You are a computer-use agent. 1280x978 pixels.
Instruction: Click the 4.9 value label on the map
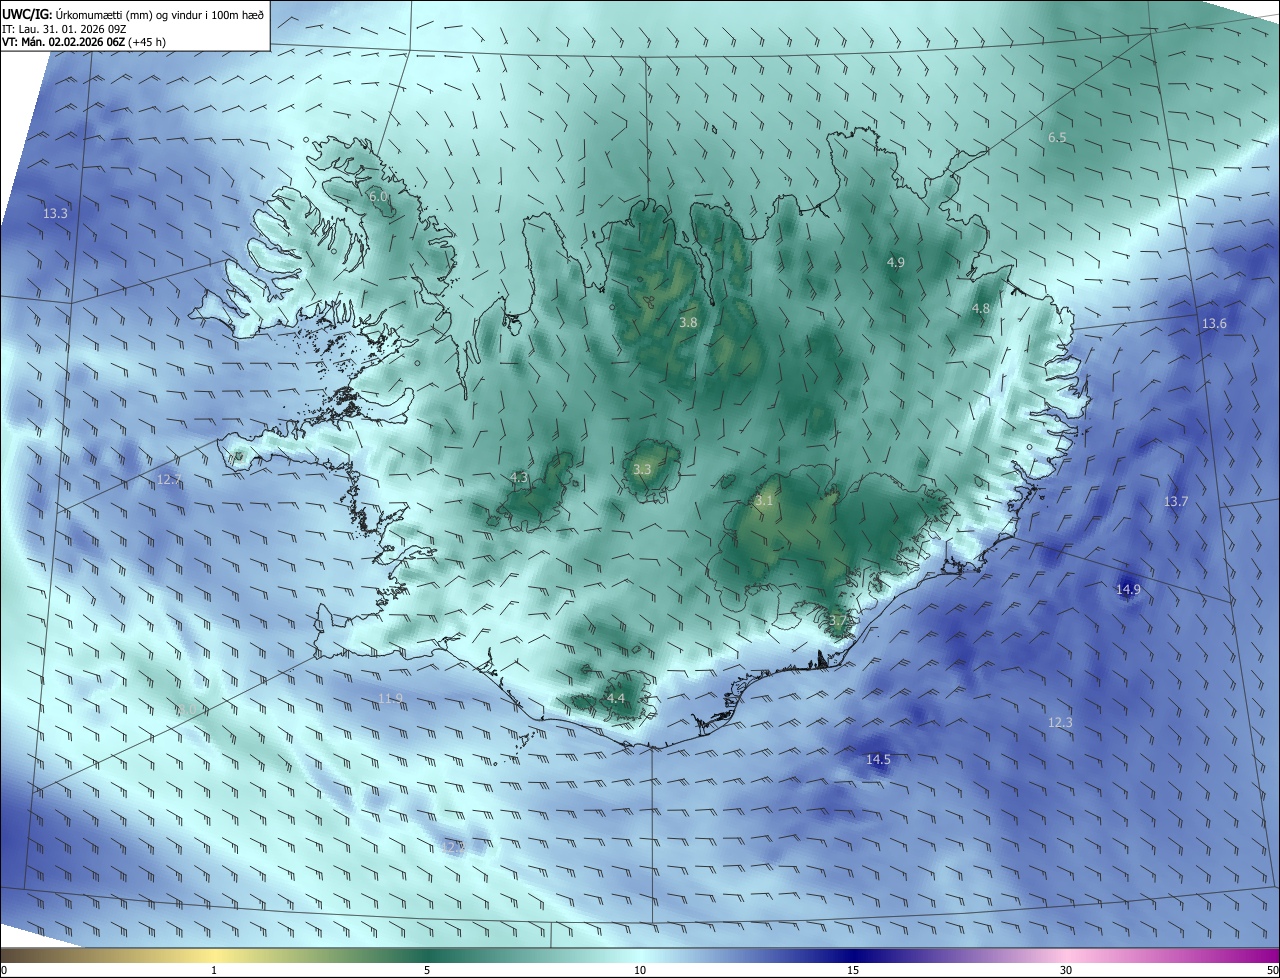[896, 262]
